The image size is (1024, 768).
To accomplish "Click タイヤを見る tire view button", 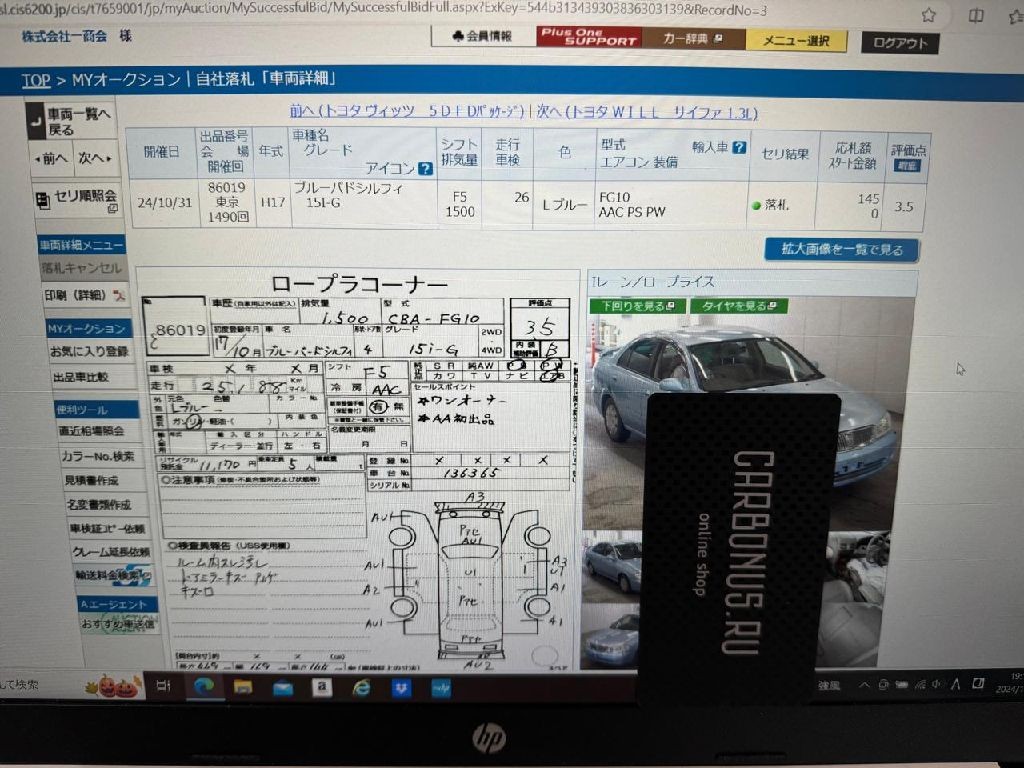I will [738, 306].
